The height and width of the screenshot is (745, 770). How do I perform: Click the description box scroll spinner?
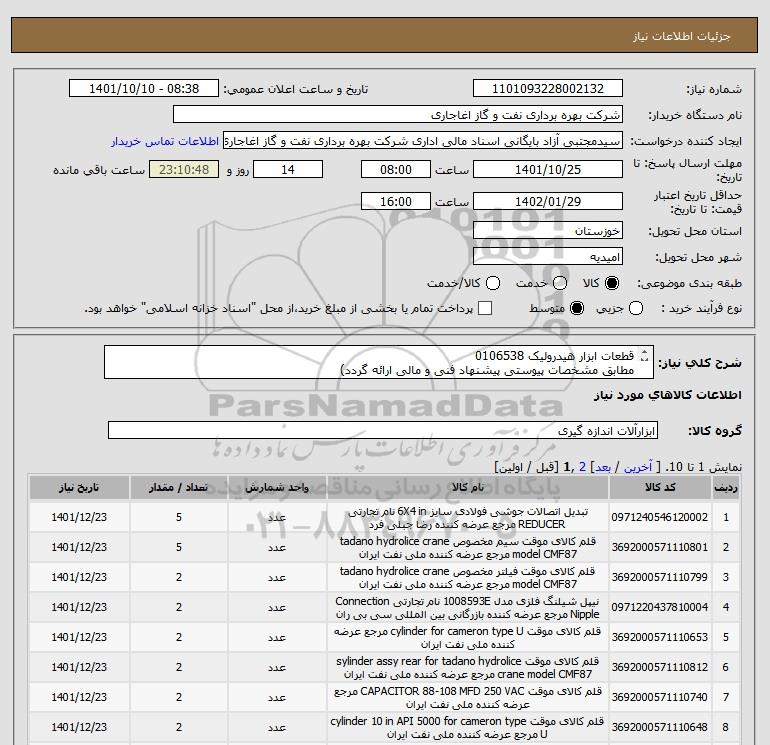(x=645, y=356)
